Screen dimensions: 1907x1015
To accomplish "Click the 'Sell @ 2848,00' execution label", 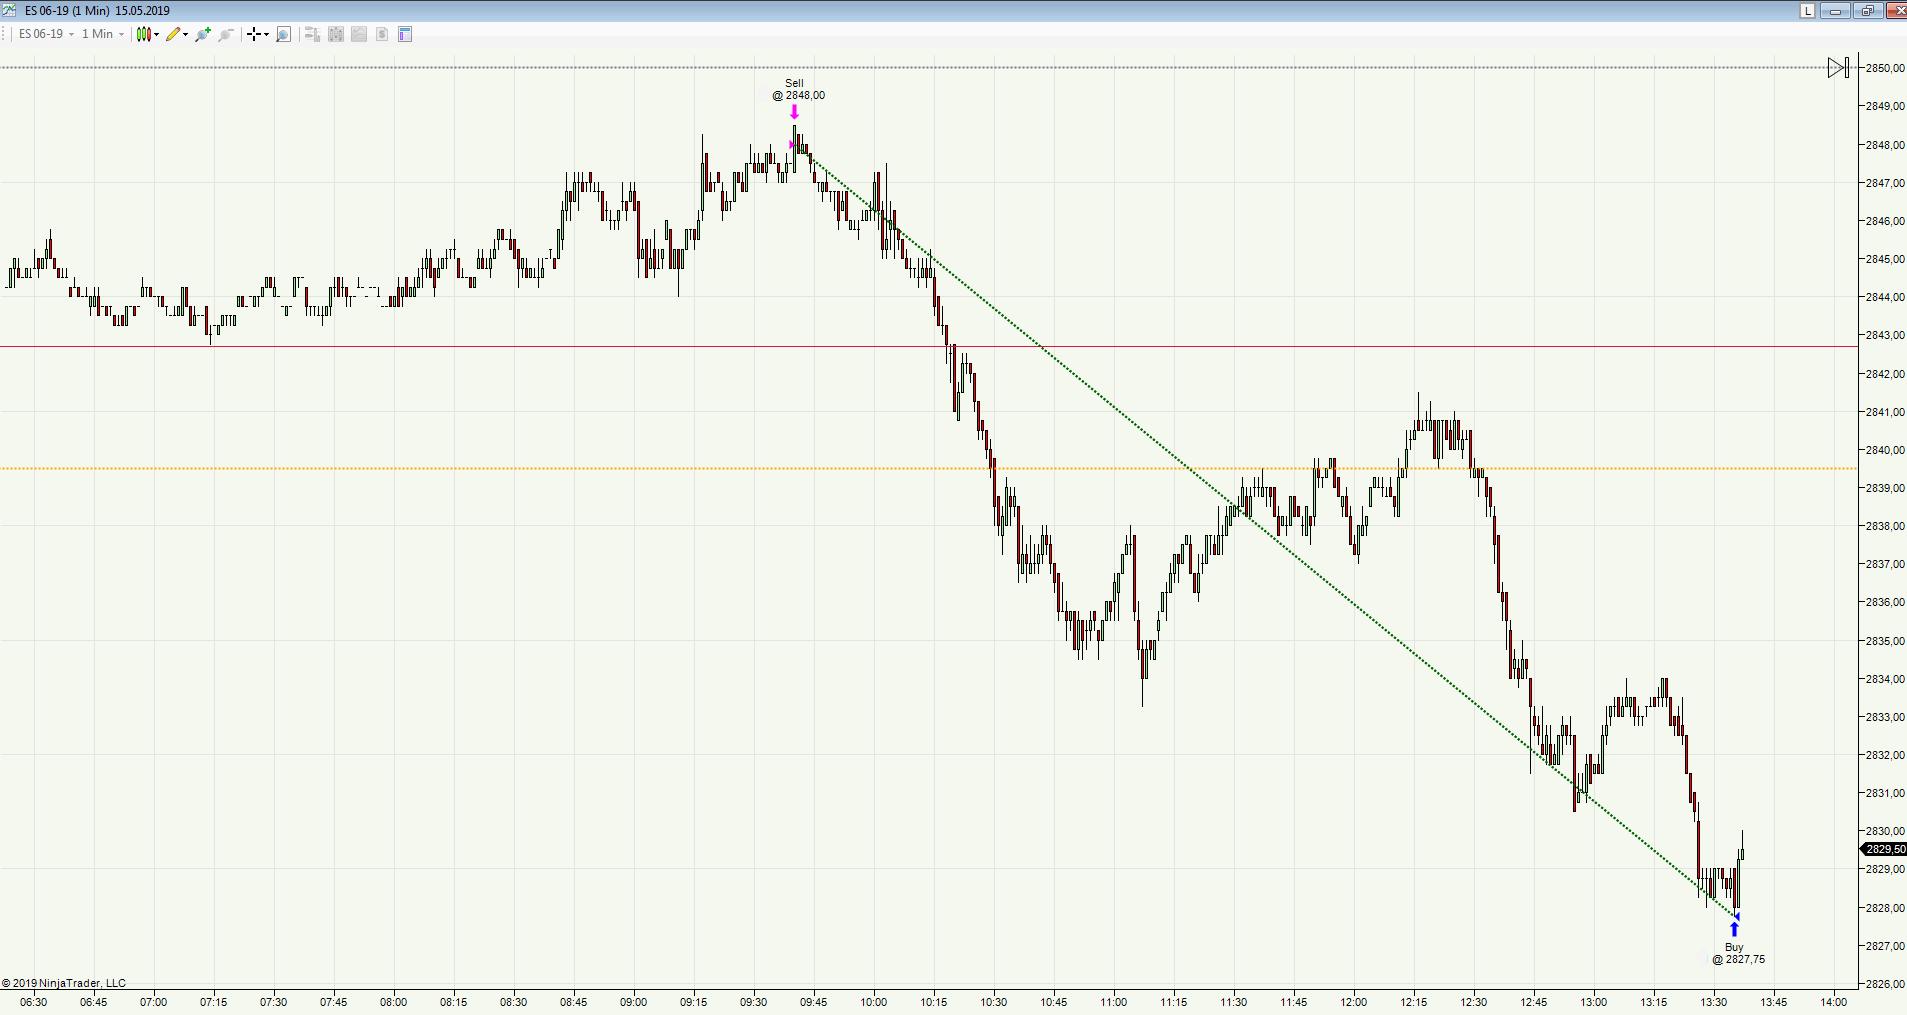I will coord(798,90).
